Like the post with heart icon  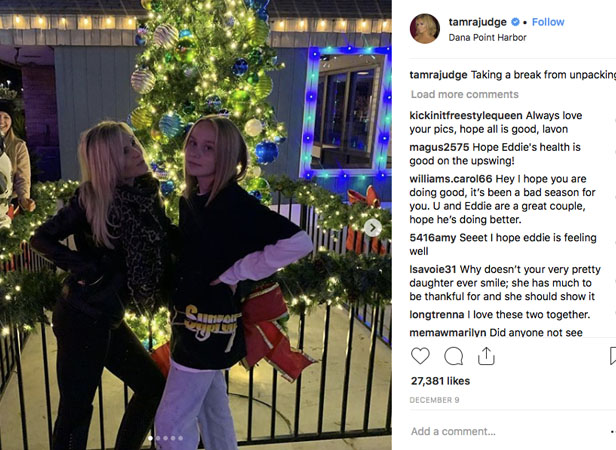coord(420,356)
